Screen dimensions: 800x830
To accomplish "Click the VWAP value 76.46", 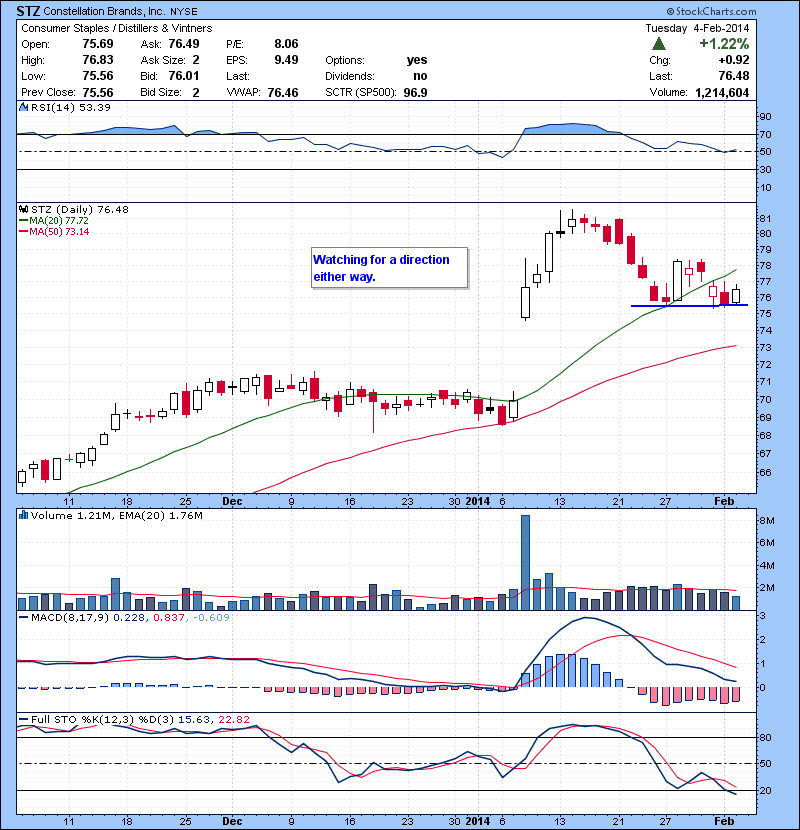I will coord(283,93).
